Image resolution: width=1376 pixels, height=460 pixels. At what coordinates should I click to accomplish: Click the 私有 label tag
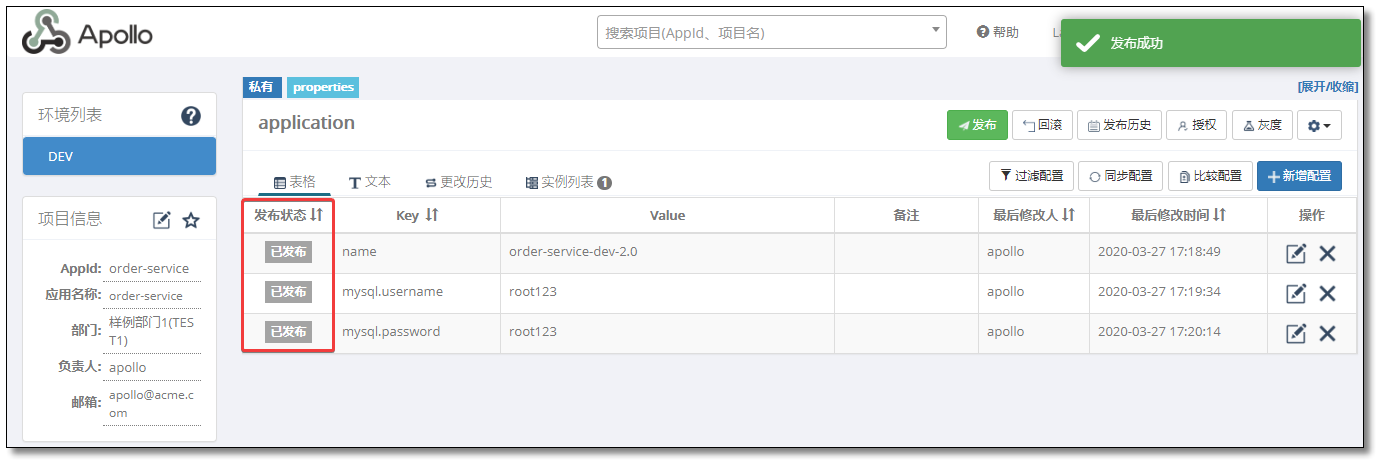coord(262,87)
